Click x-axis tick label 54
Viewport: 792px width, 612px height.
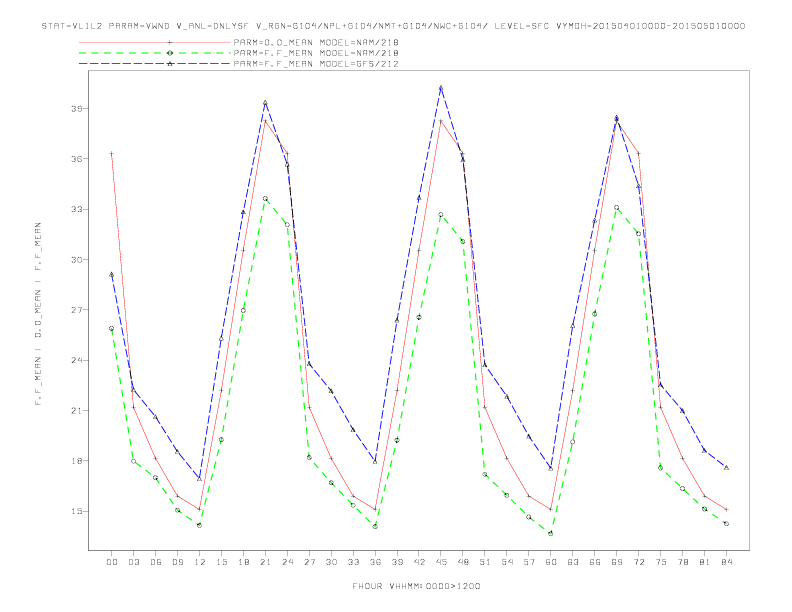point(507,562)
